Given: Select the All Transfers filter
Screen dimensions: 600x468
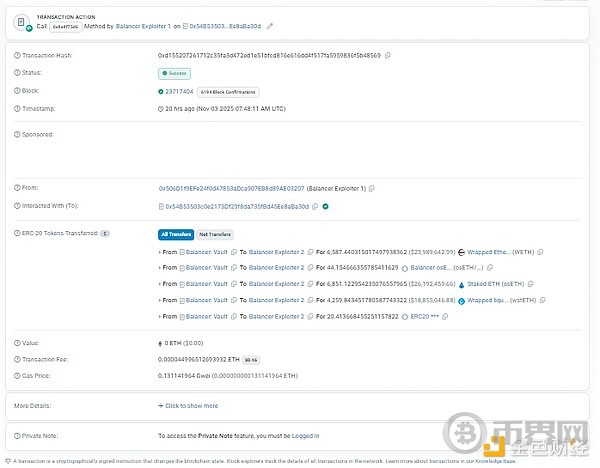Looking at the screenshot, I should point(176,234).
